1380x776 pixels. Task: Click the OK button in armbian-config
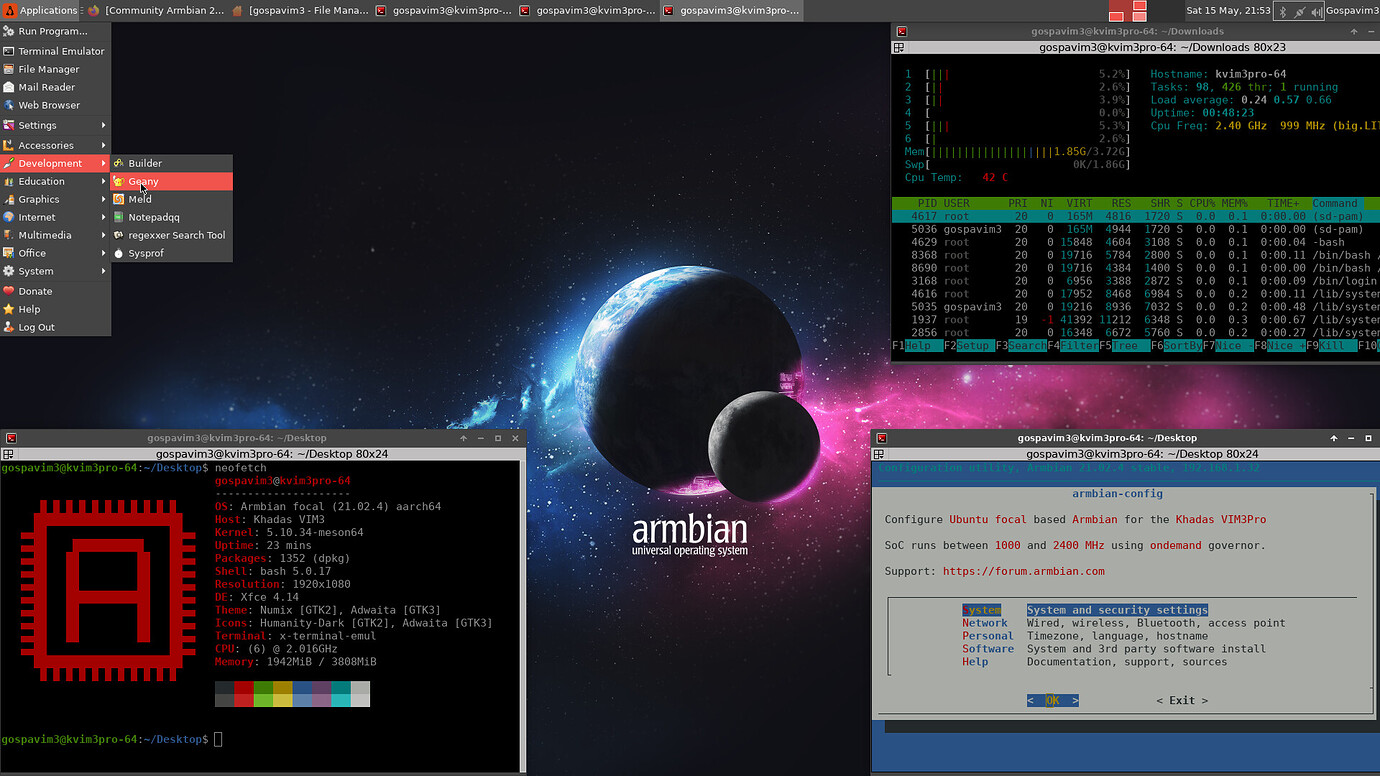(1053, 700)
